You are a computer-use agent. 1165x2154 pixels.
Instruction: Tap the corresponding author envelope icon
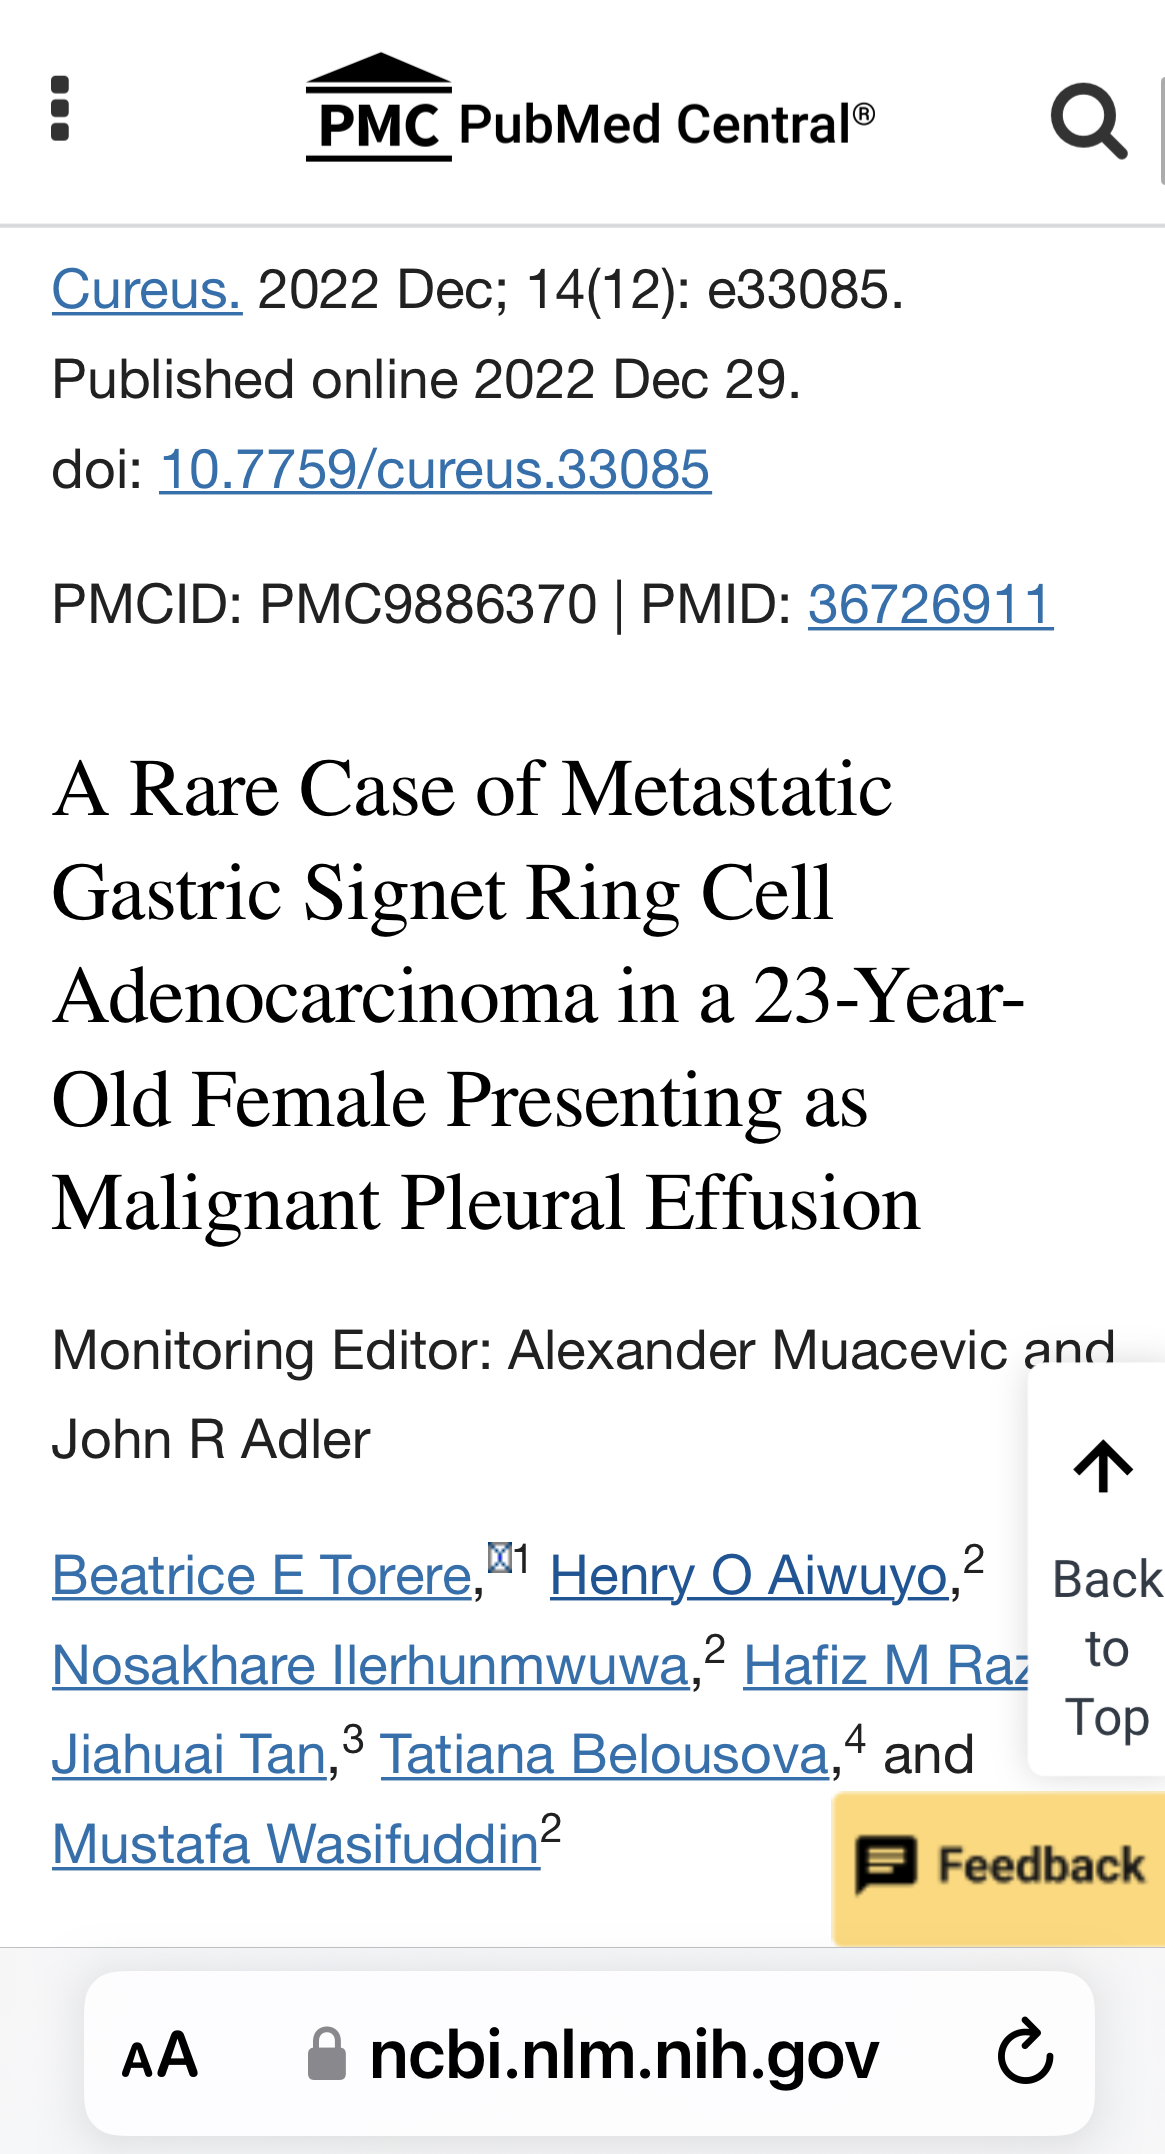[x=500, y=1557]
